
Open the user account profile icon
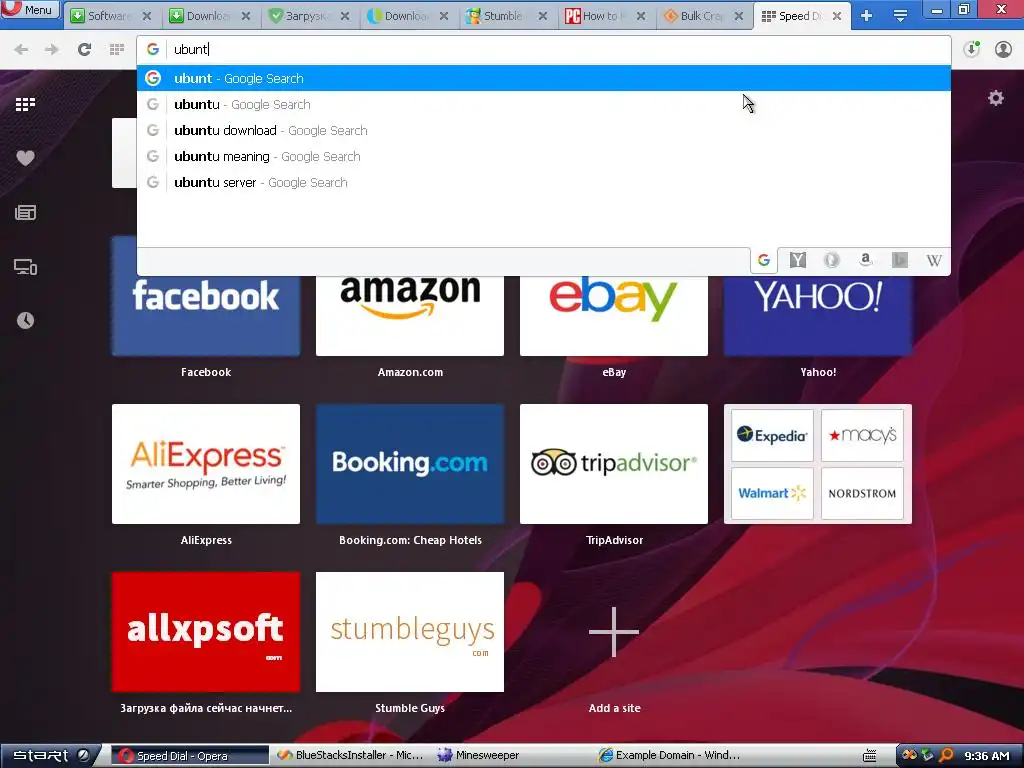1003,49
